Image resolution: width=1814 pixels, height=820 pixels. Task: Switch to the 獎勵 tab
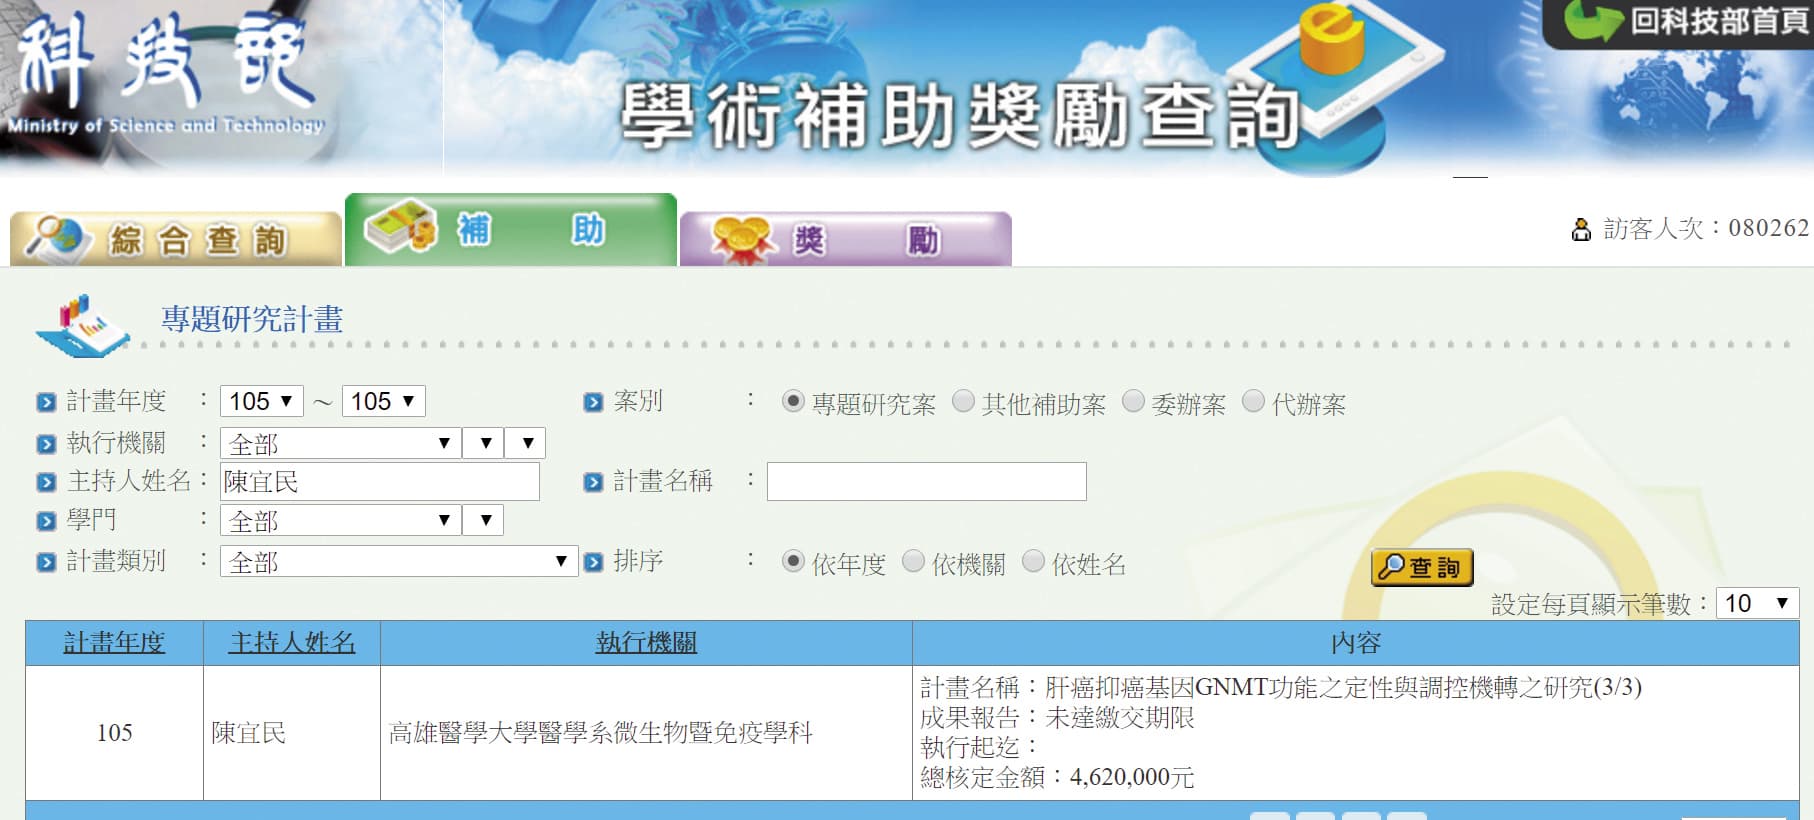pos(846,239)
